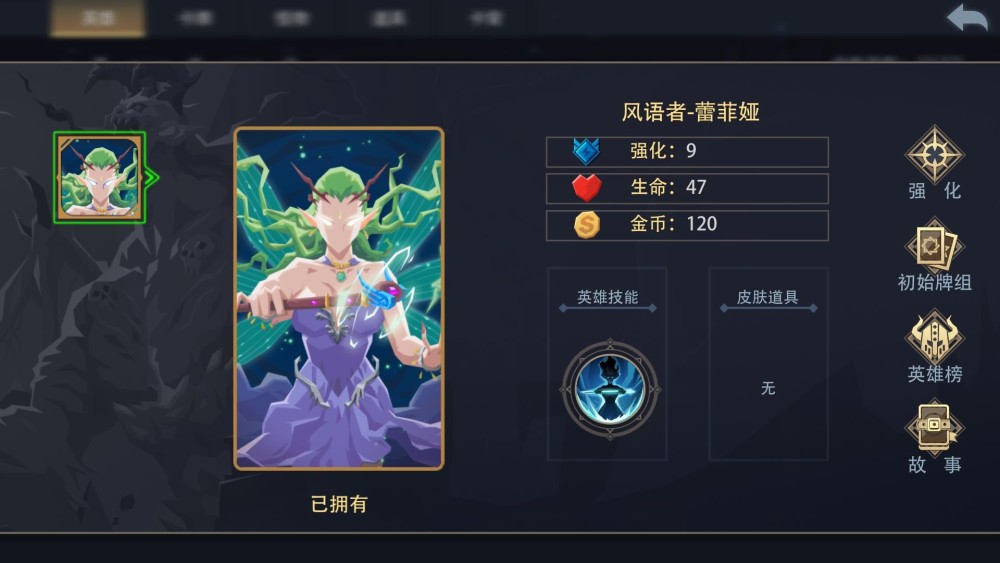Viewport: 1000px width, 563px height.
Task: Click the back arrow icon
Action: [967, 17]
